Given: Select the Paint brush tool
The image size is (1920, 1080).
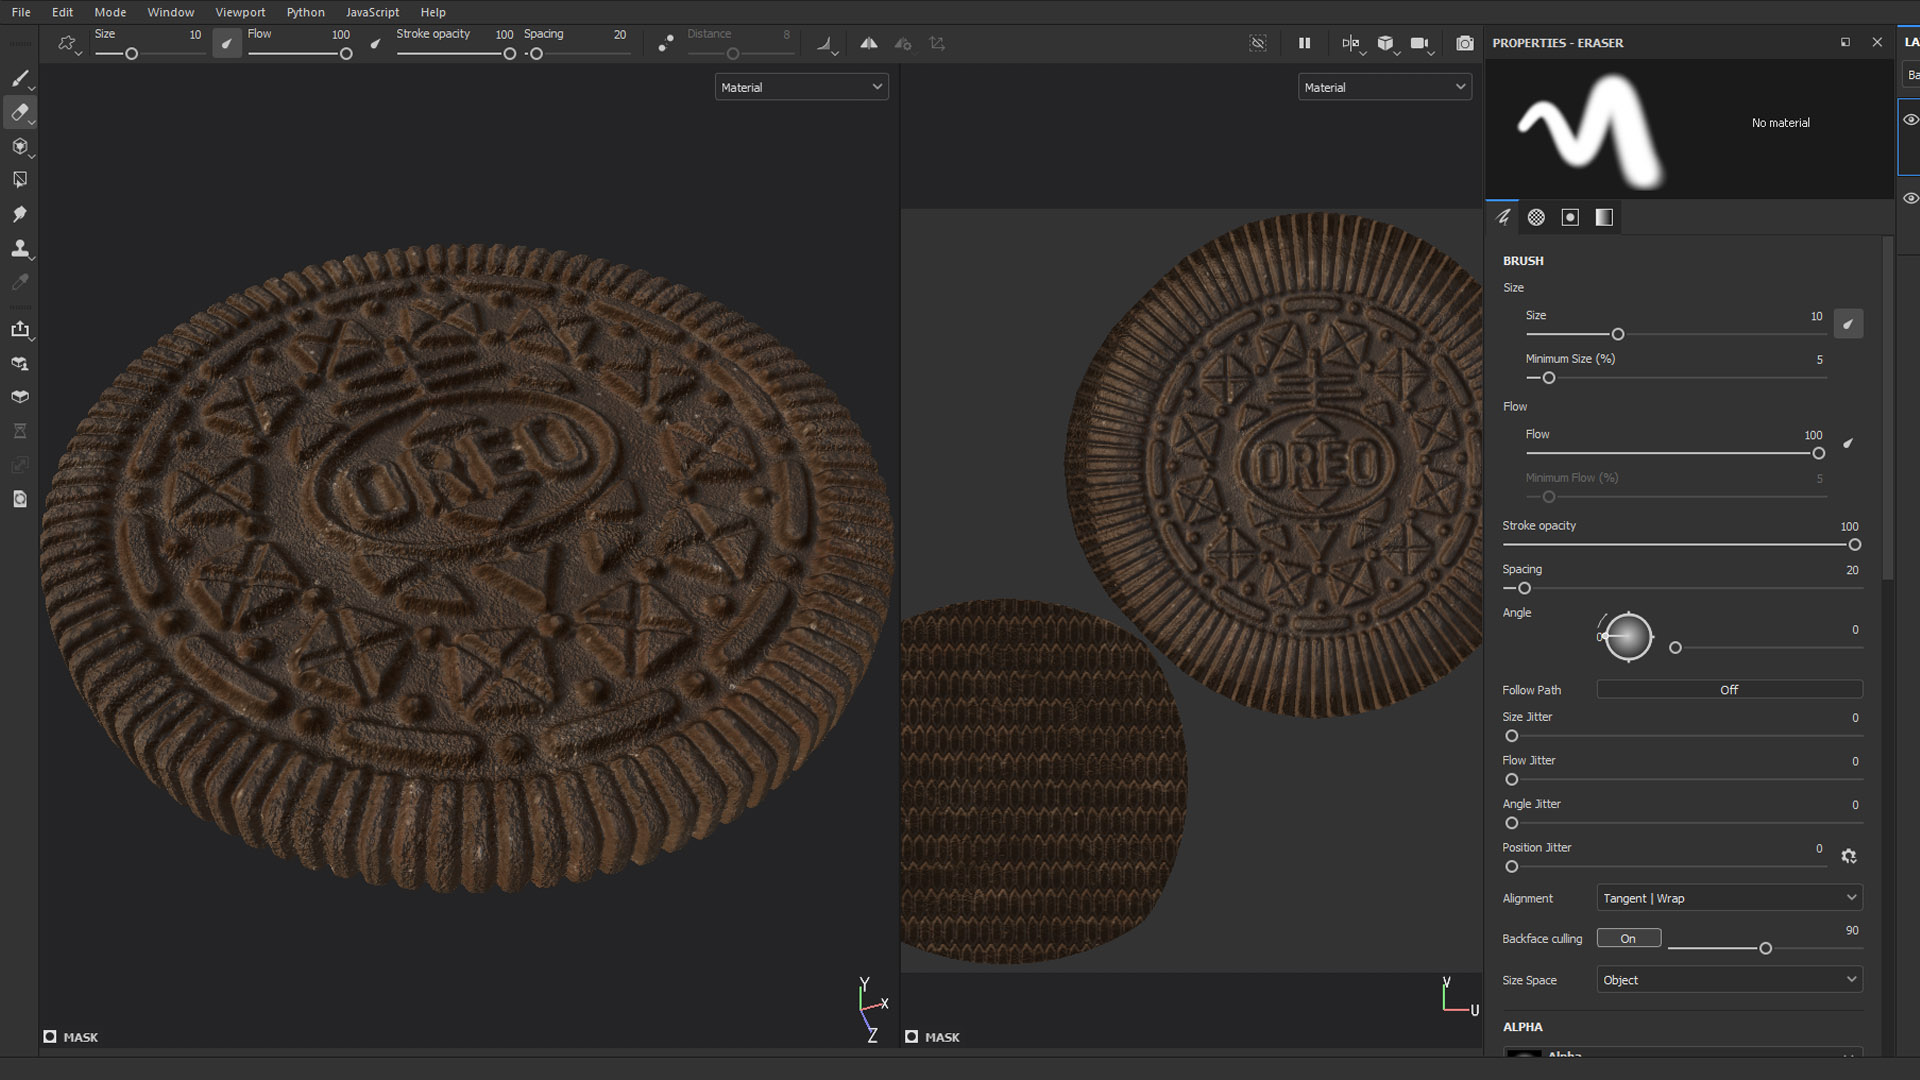Looking at the screenshot, I should click(19, 78).
